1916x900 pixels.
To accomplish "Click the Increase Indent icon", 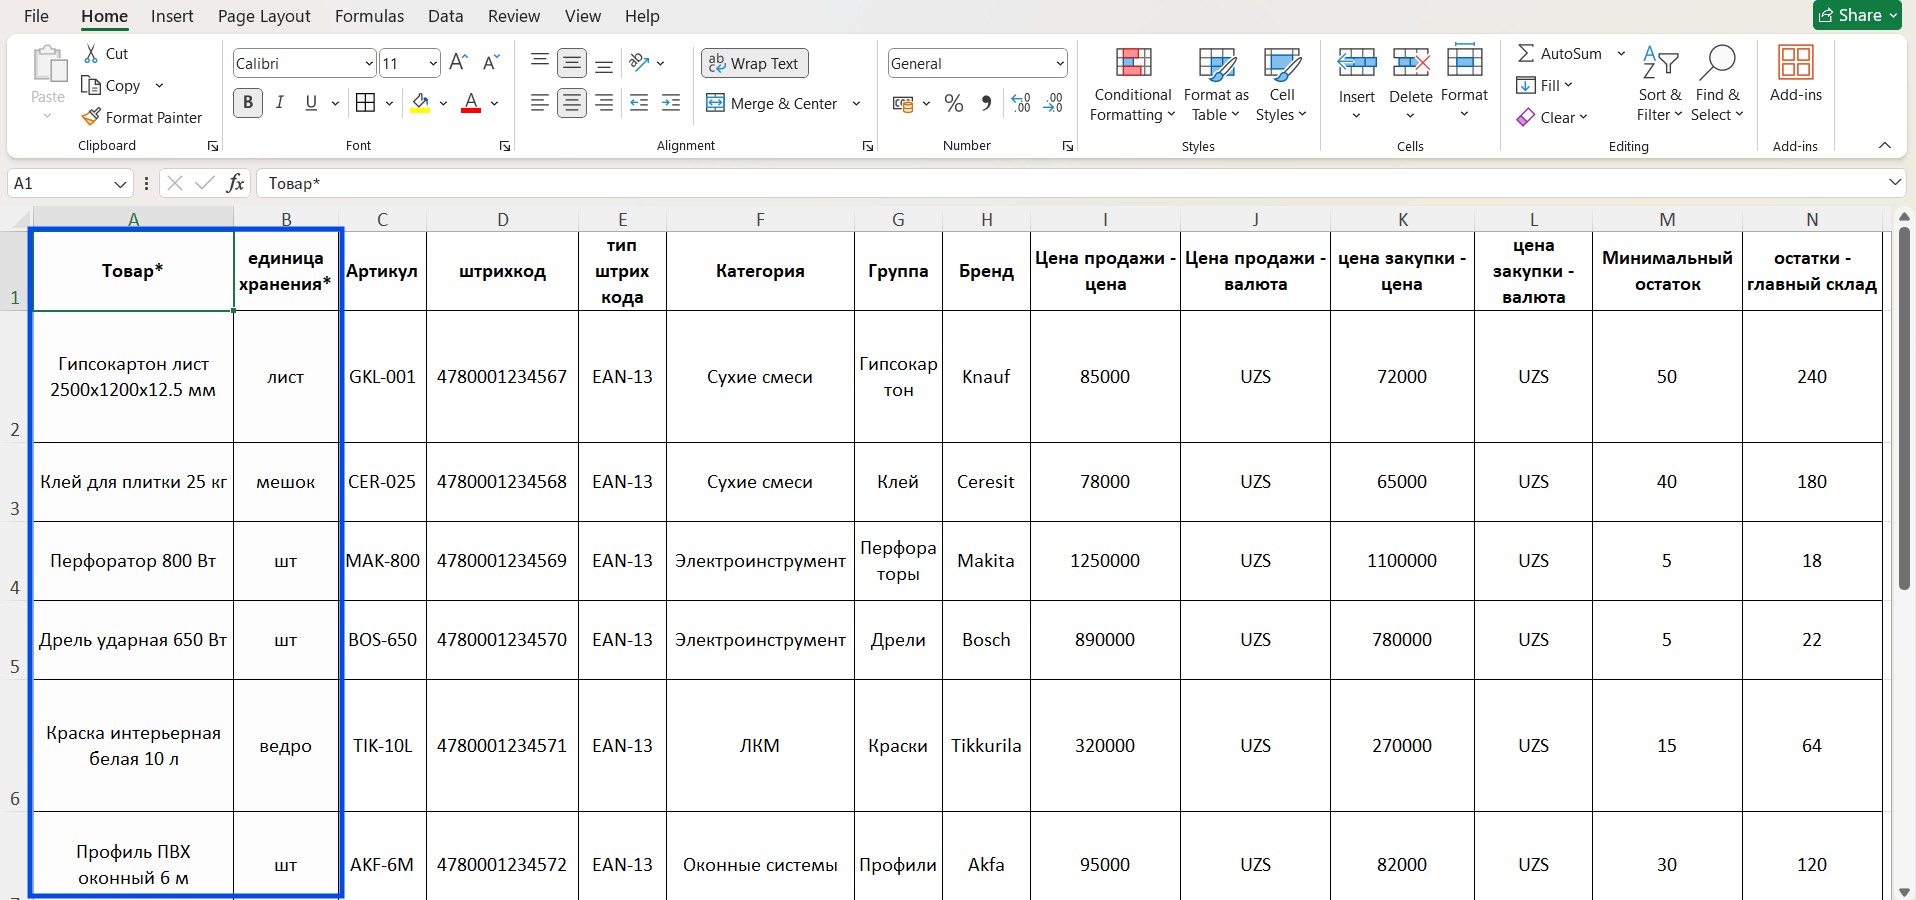I will tap(671, 103).
